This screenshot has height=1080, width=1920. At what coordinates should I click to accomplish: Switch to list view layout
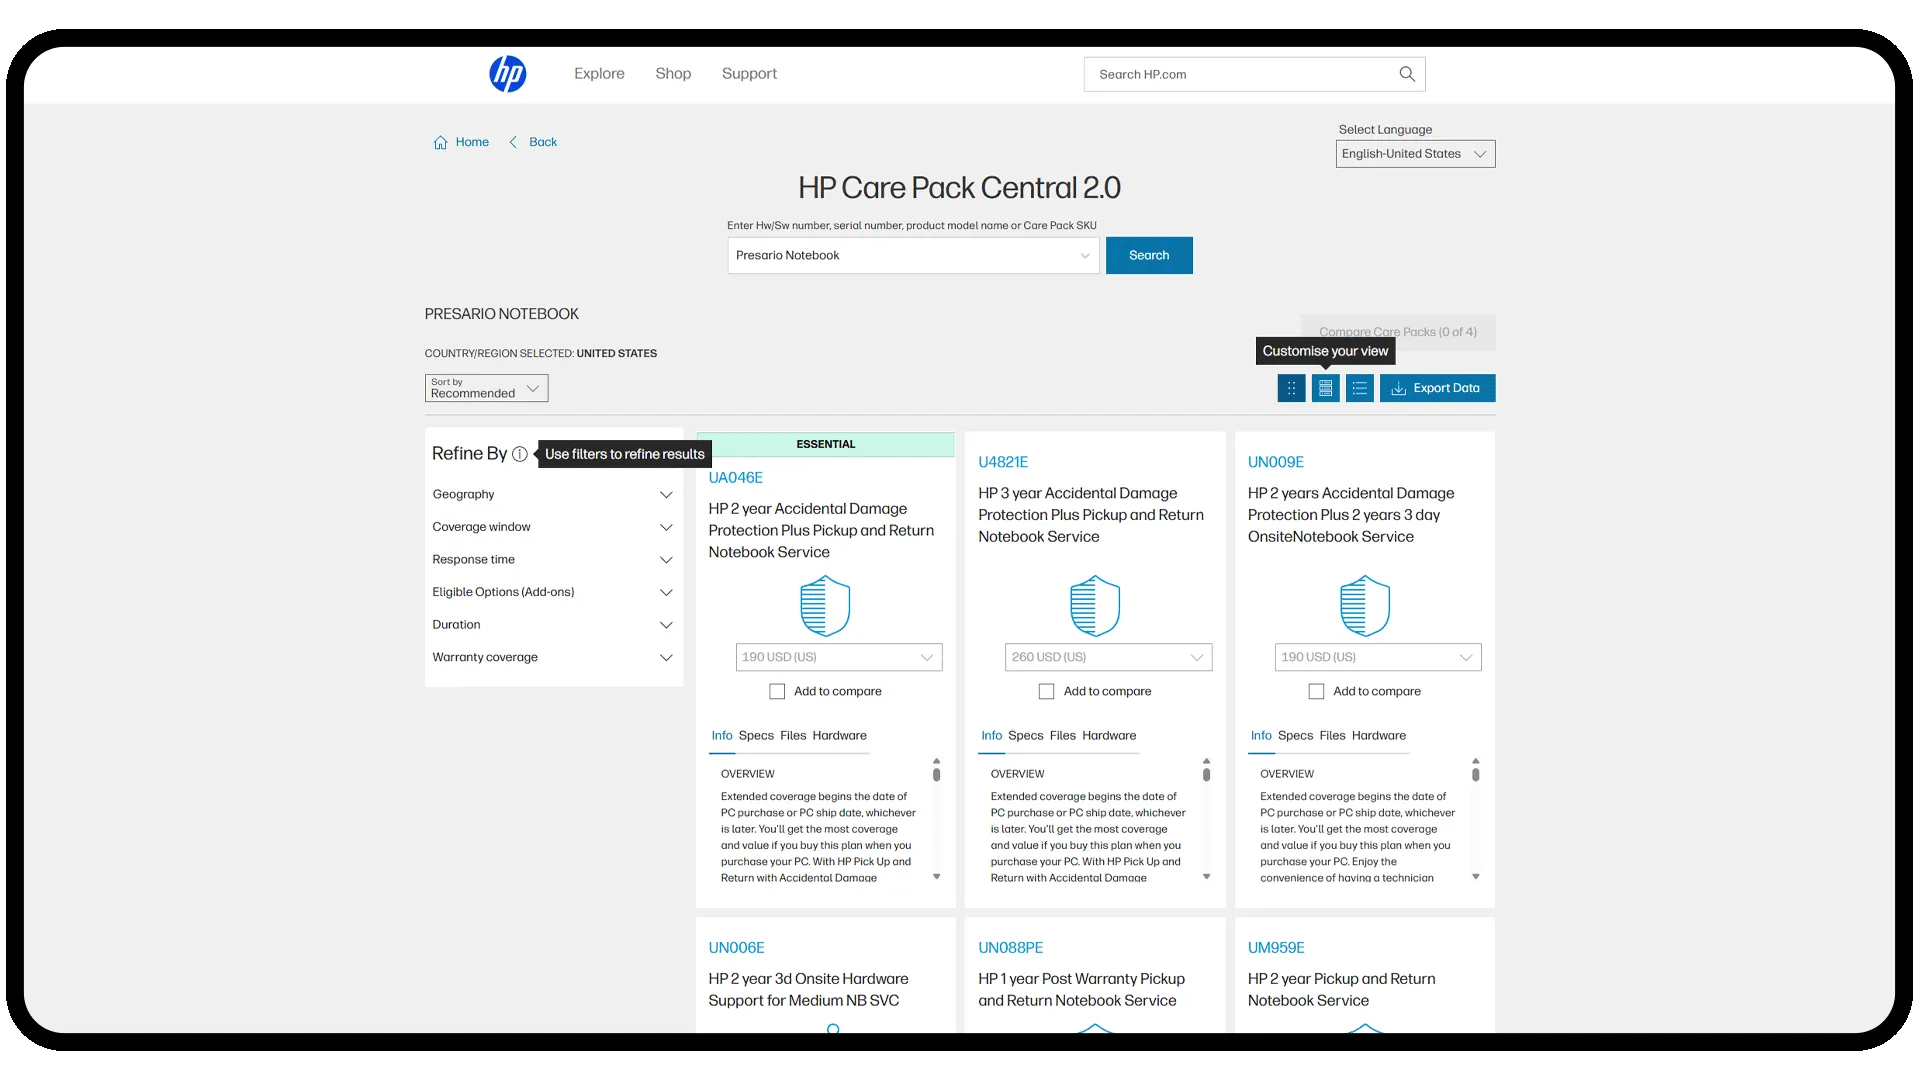(1360, 388)
